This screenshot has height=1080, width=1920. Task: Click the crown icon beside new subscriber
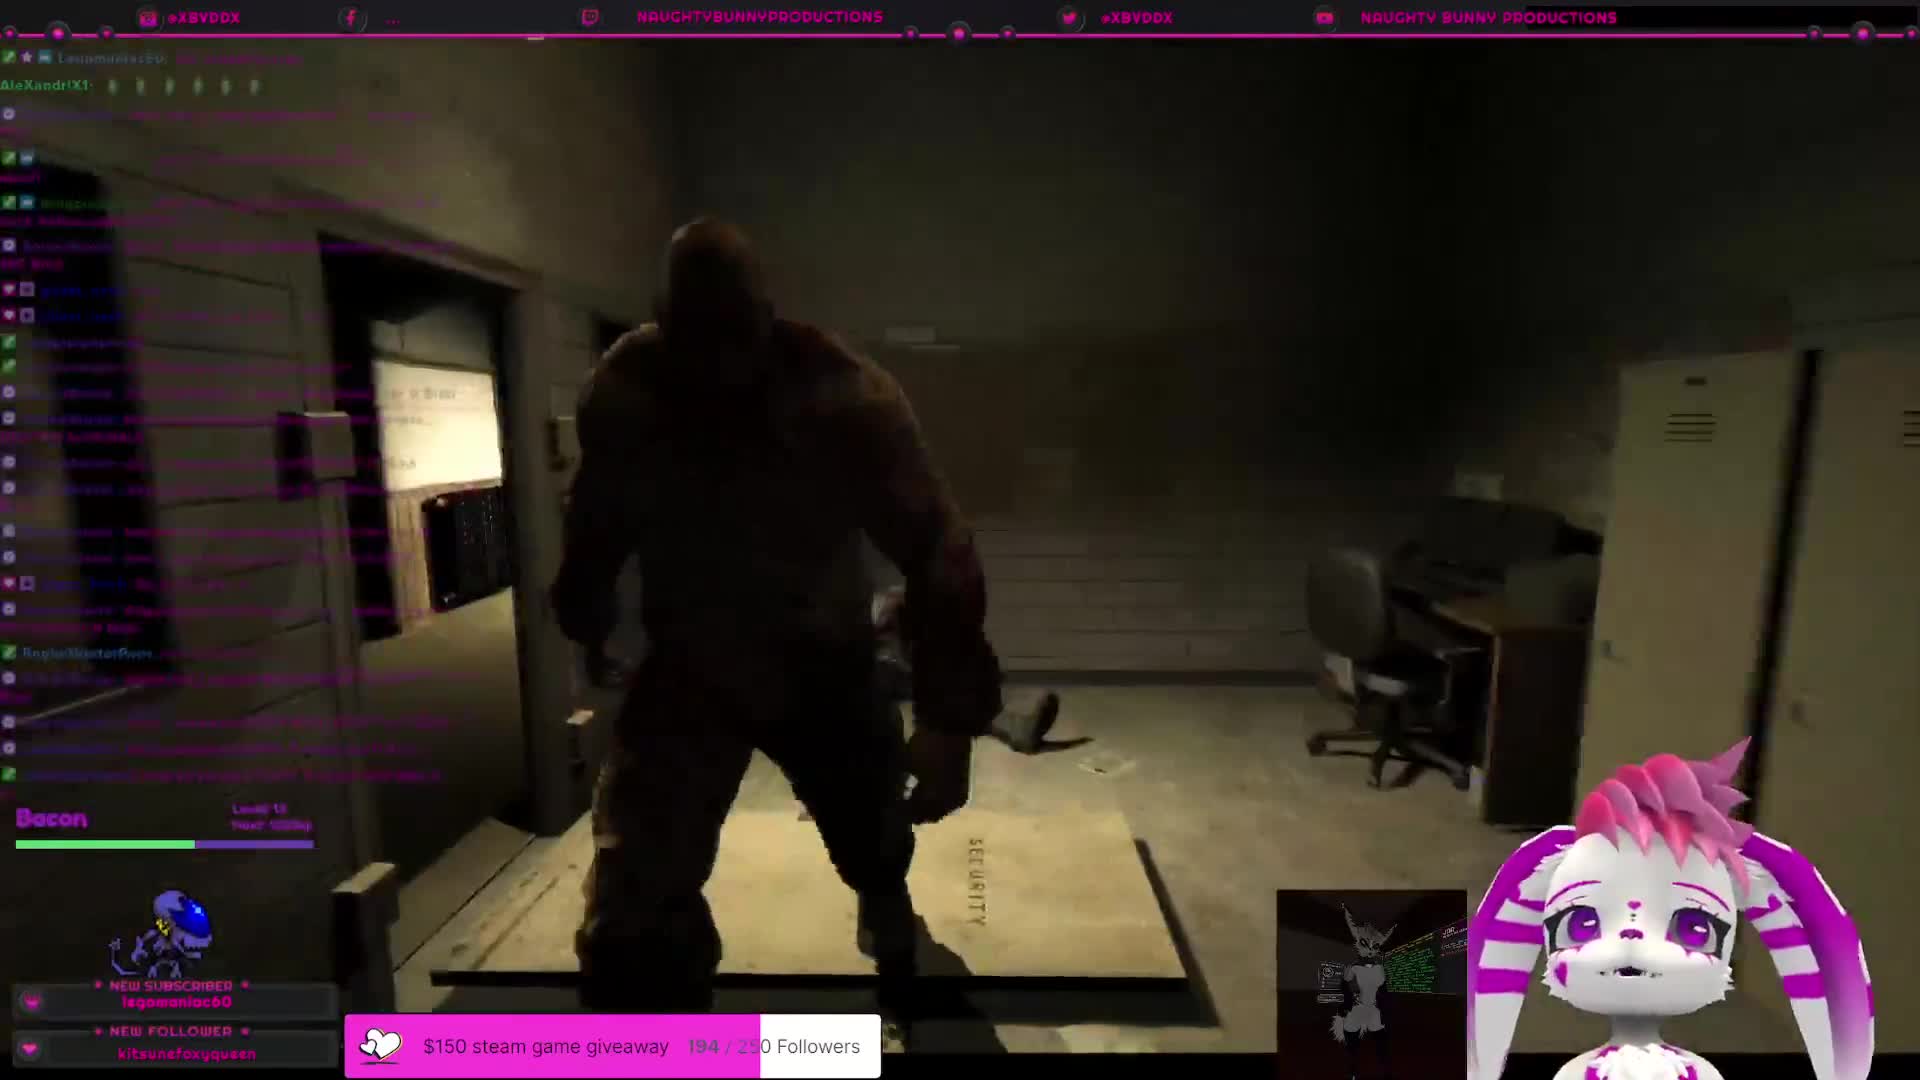tap(31, 1001)
